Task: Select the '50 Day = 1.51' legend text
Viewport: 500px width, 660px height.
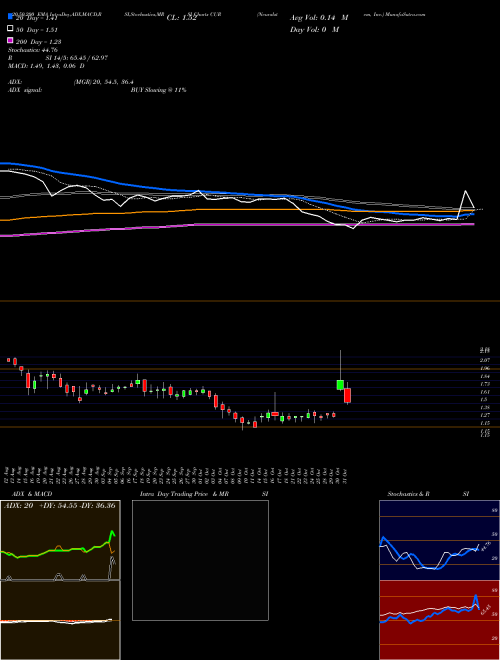Action: click(x=36, y=30)
